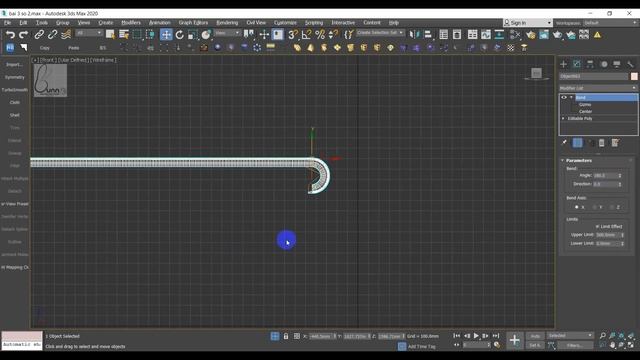Toggle the Limit Effect checkbox
This screenshot has width=640, height=360.
[597, 227]
